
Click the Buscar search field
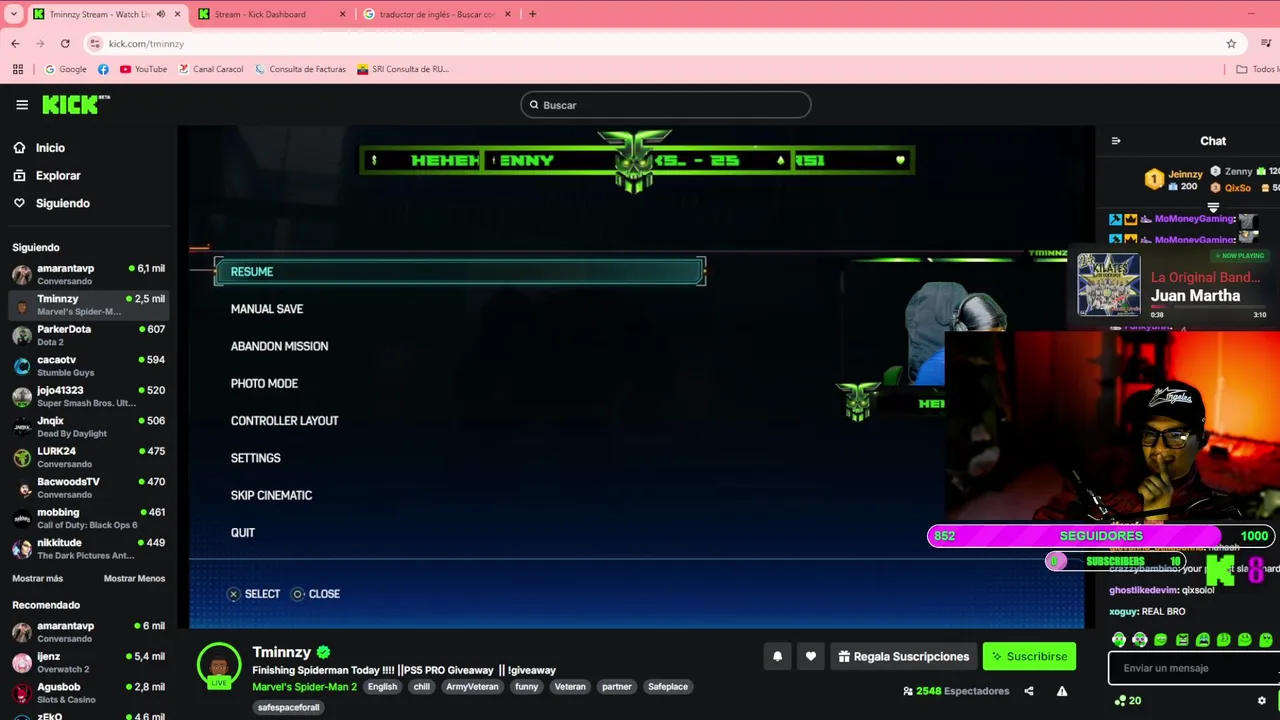tap(666, 105)
